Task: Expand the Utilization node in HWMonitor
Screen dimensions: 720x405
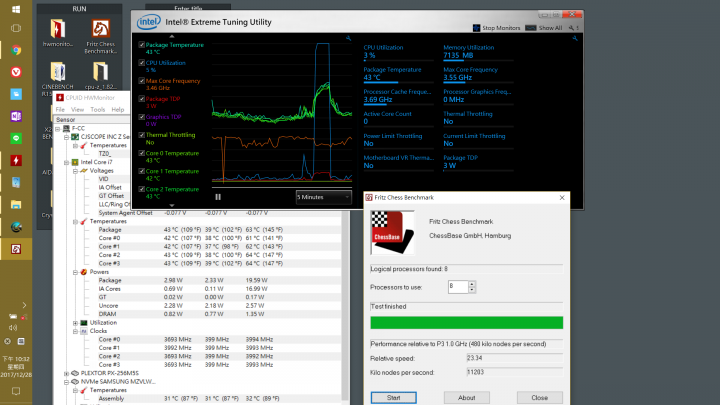Action: point(75,323)
